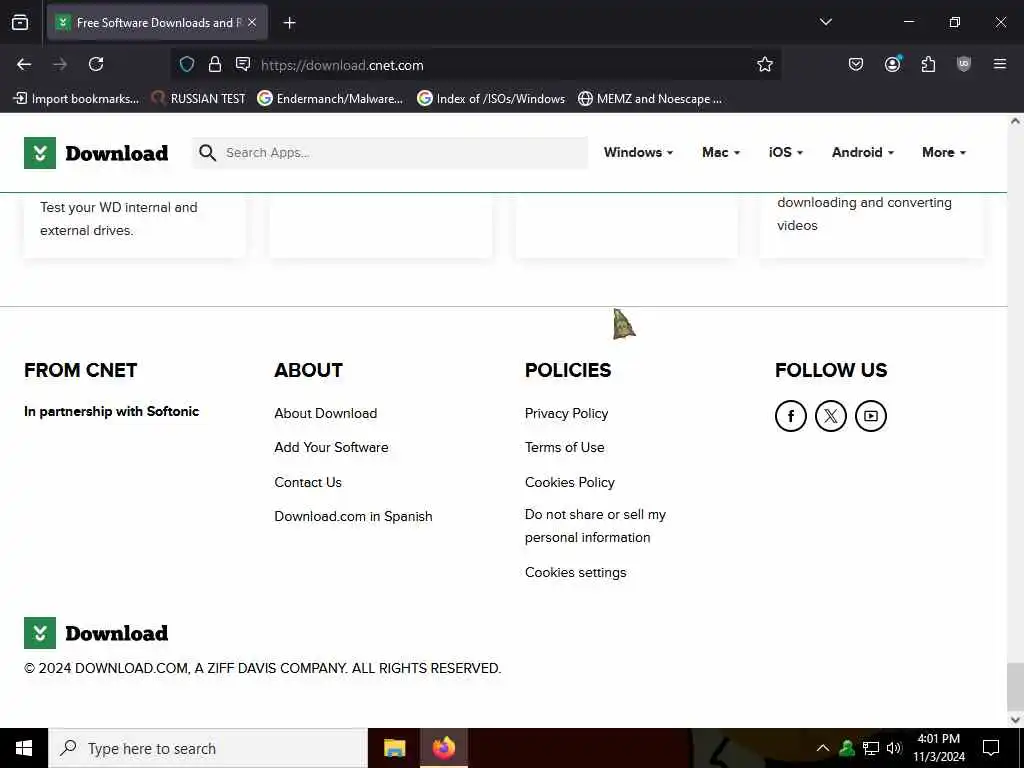Bookmark this page with the star icon
The width and height of the screenshot is (1024, 768).
pyautogui.click(x=765, y=64)
